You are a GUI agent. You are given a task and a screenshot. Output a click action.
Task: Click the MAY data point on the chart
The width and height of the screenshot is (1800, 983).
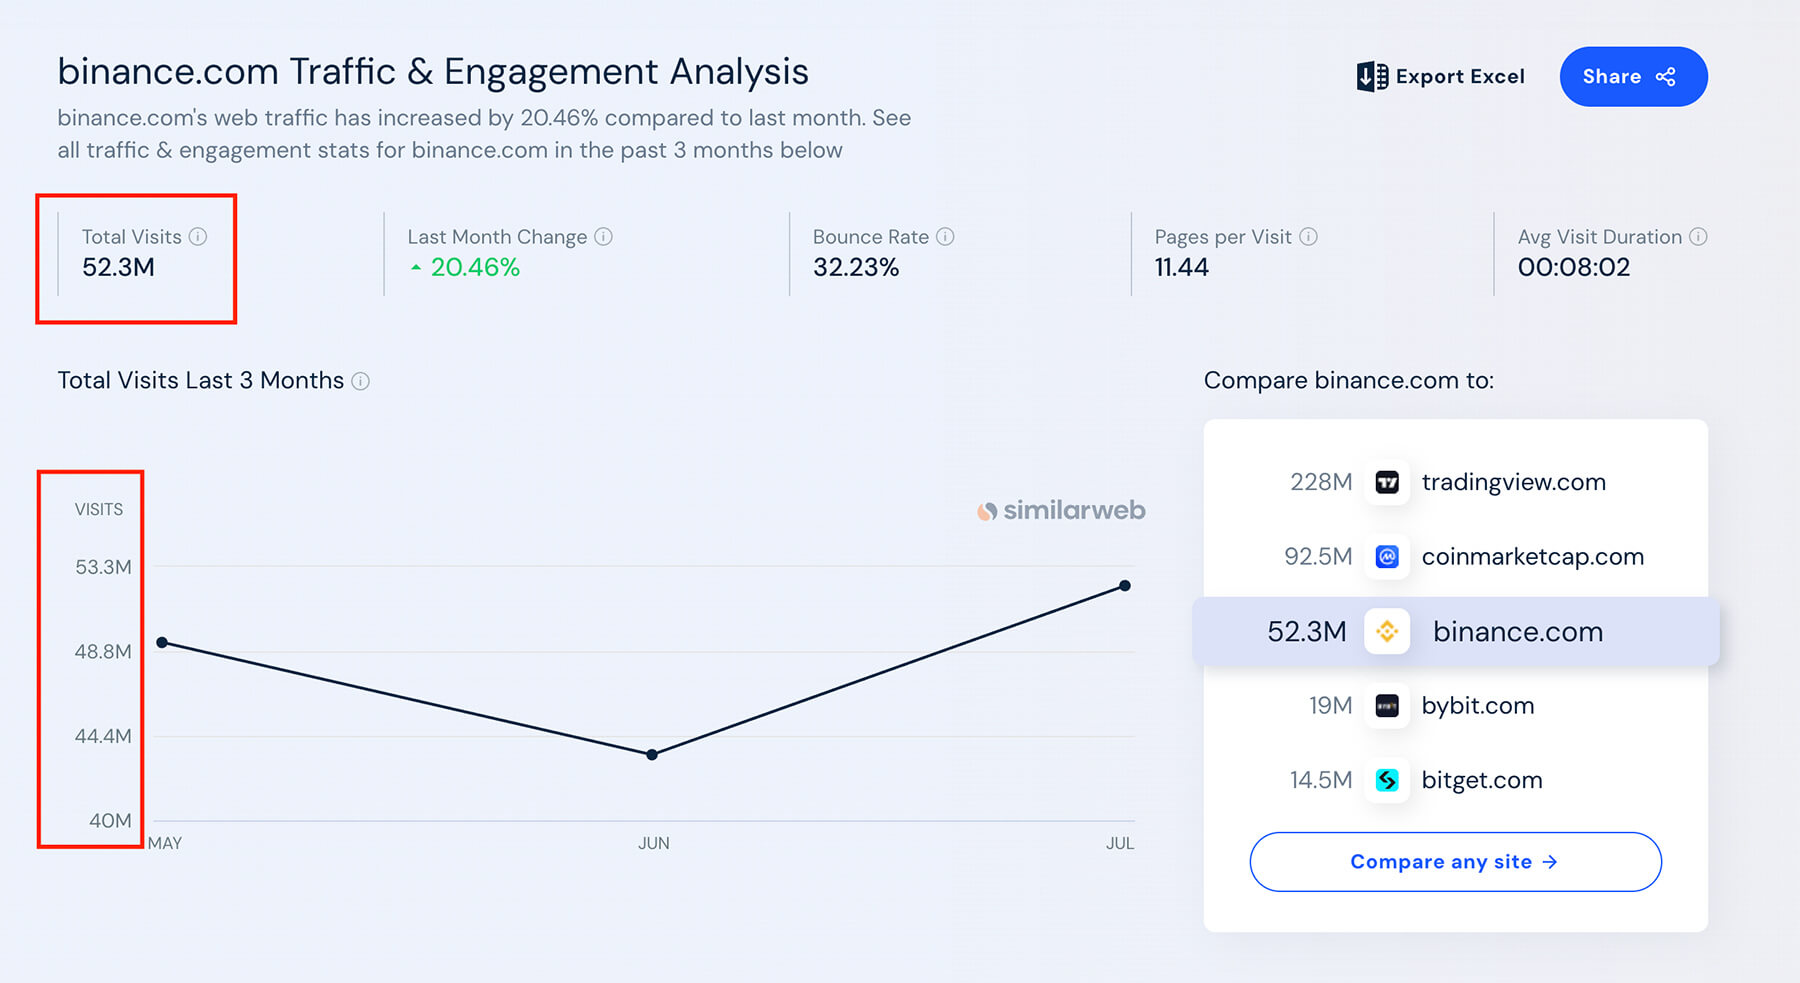click(162, 643)
